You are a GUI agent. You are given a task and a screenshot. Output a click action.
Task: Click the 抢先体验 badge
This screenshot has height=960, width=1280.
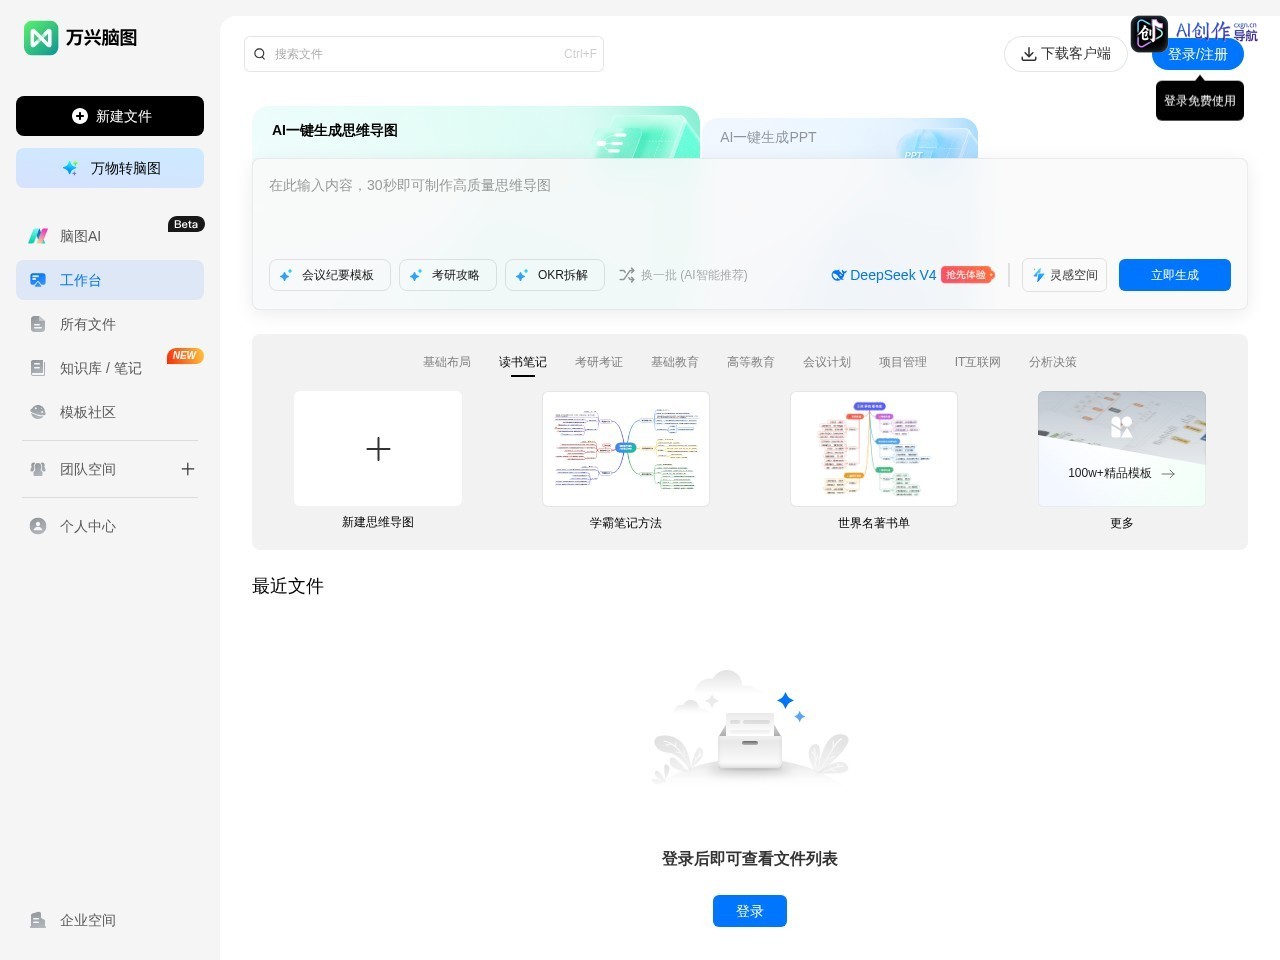[967, 275]
